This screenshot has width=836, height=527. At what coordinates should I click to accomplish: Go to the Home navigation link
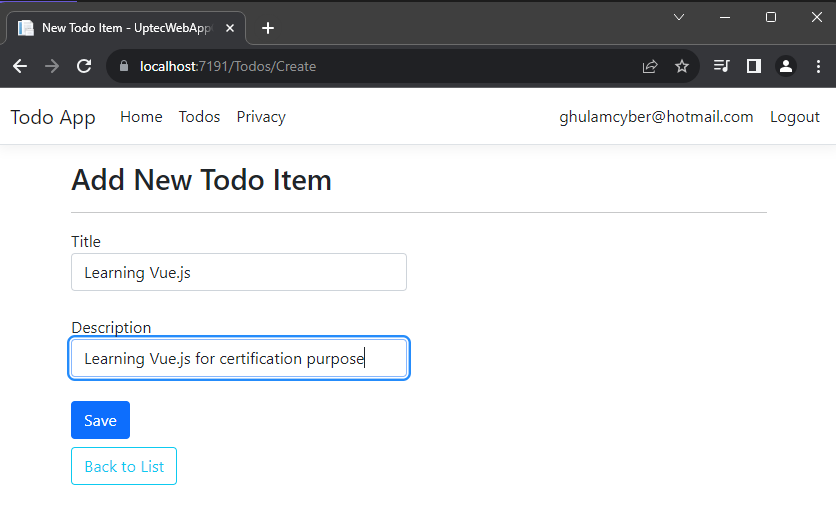(141, 117)
